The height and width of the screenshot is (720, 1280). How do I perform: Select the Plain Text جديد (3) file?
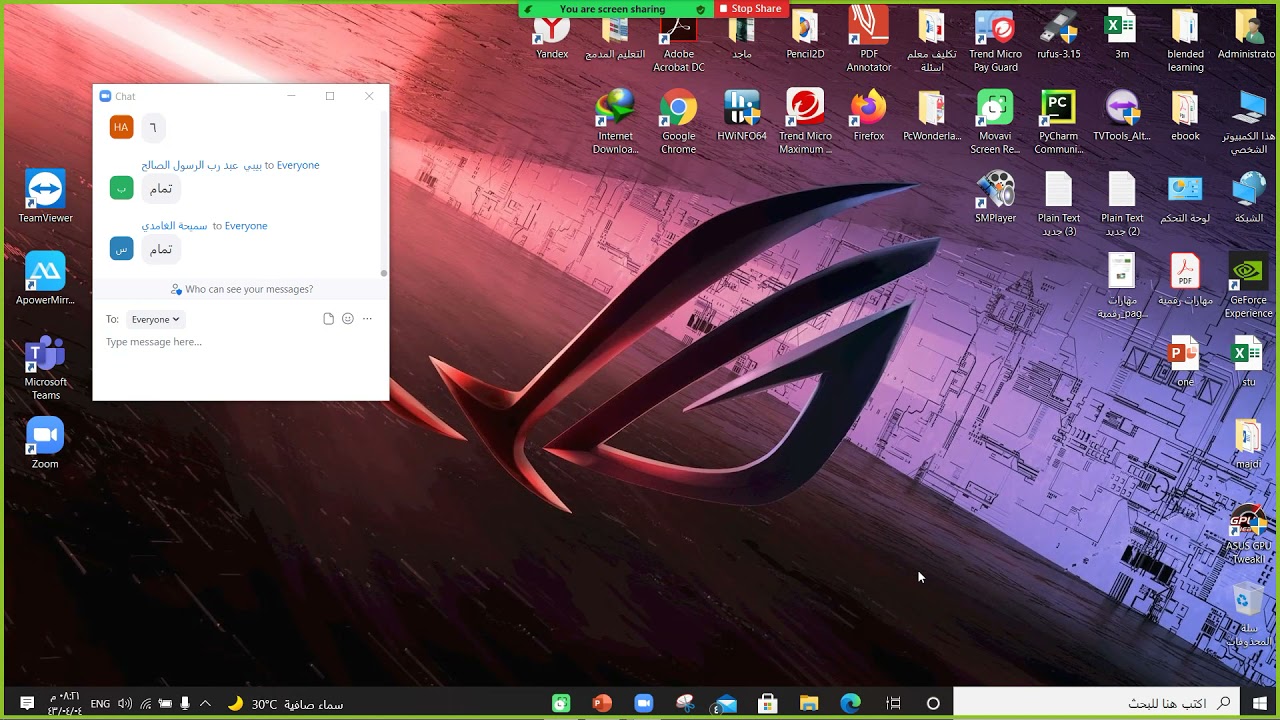click(x=1058, y=204)
